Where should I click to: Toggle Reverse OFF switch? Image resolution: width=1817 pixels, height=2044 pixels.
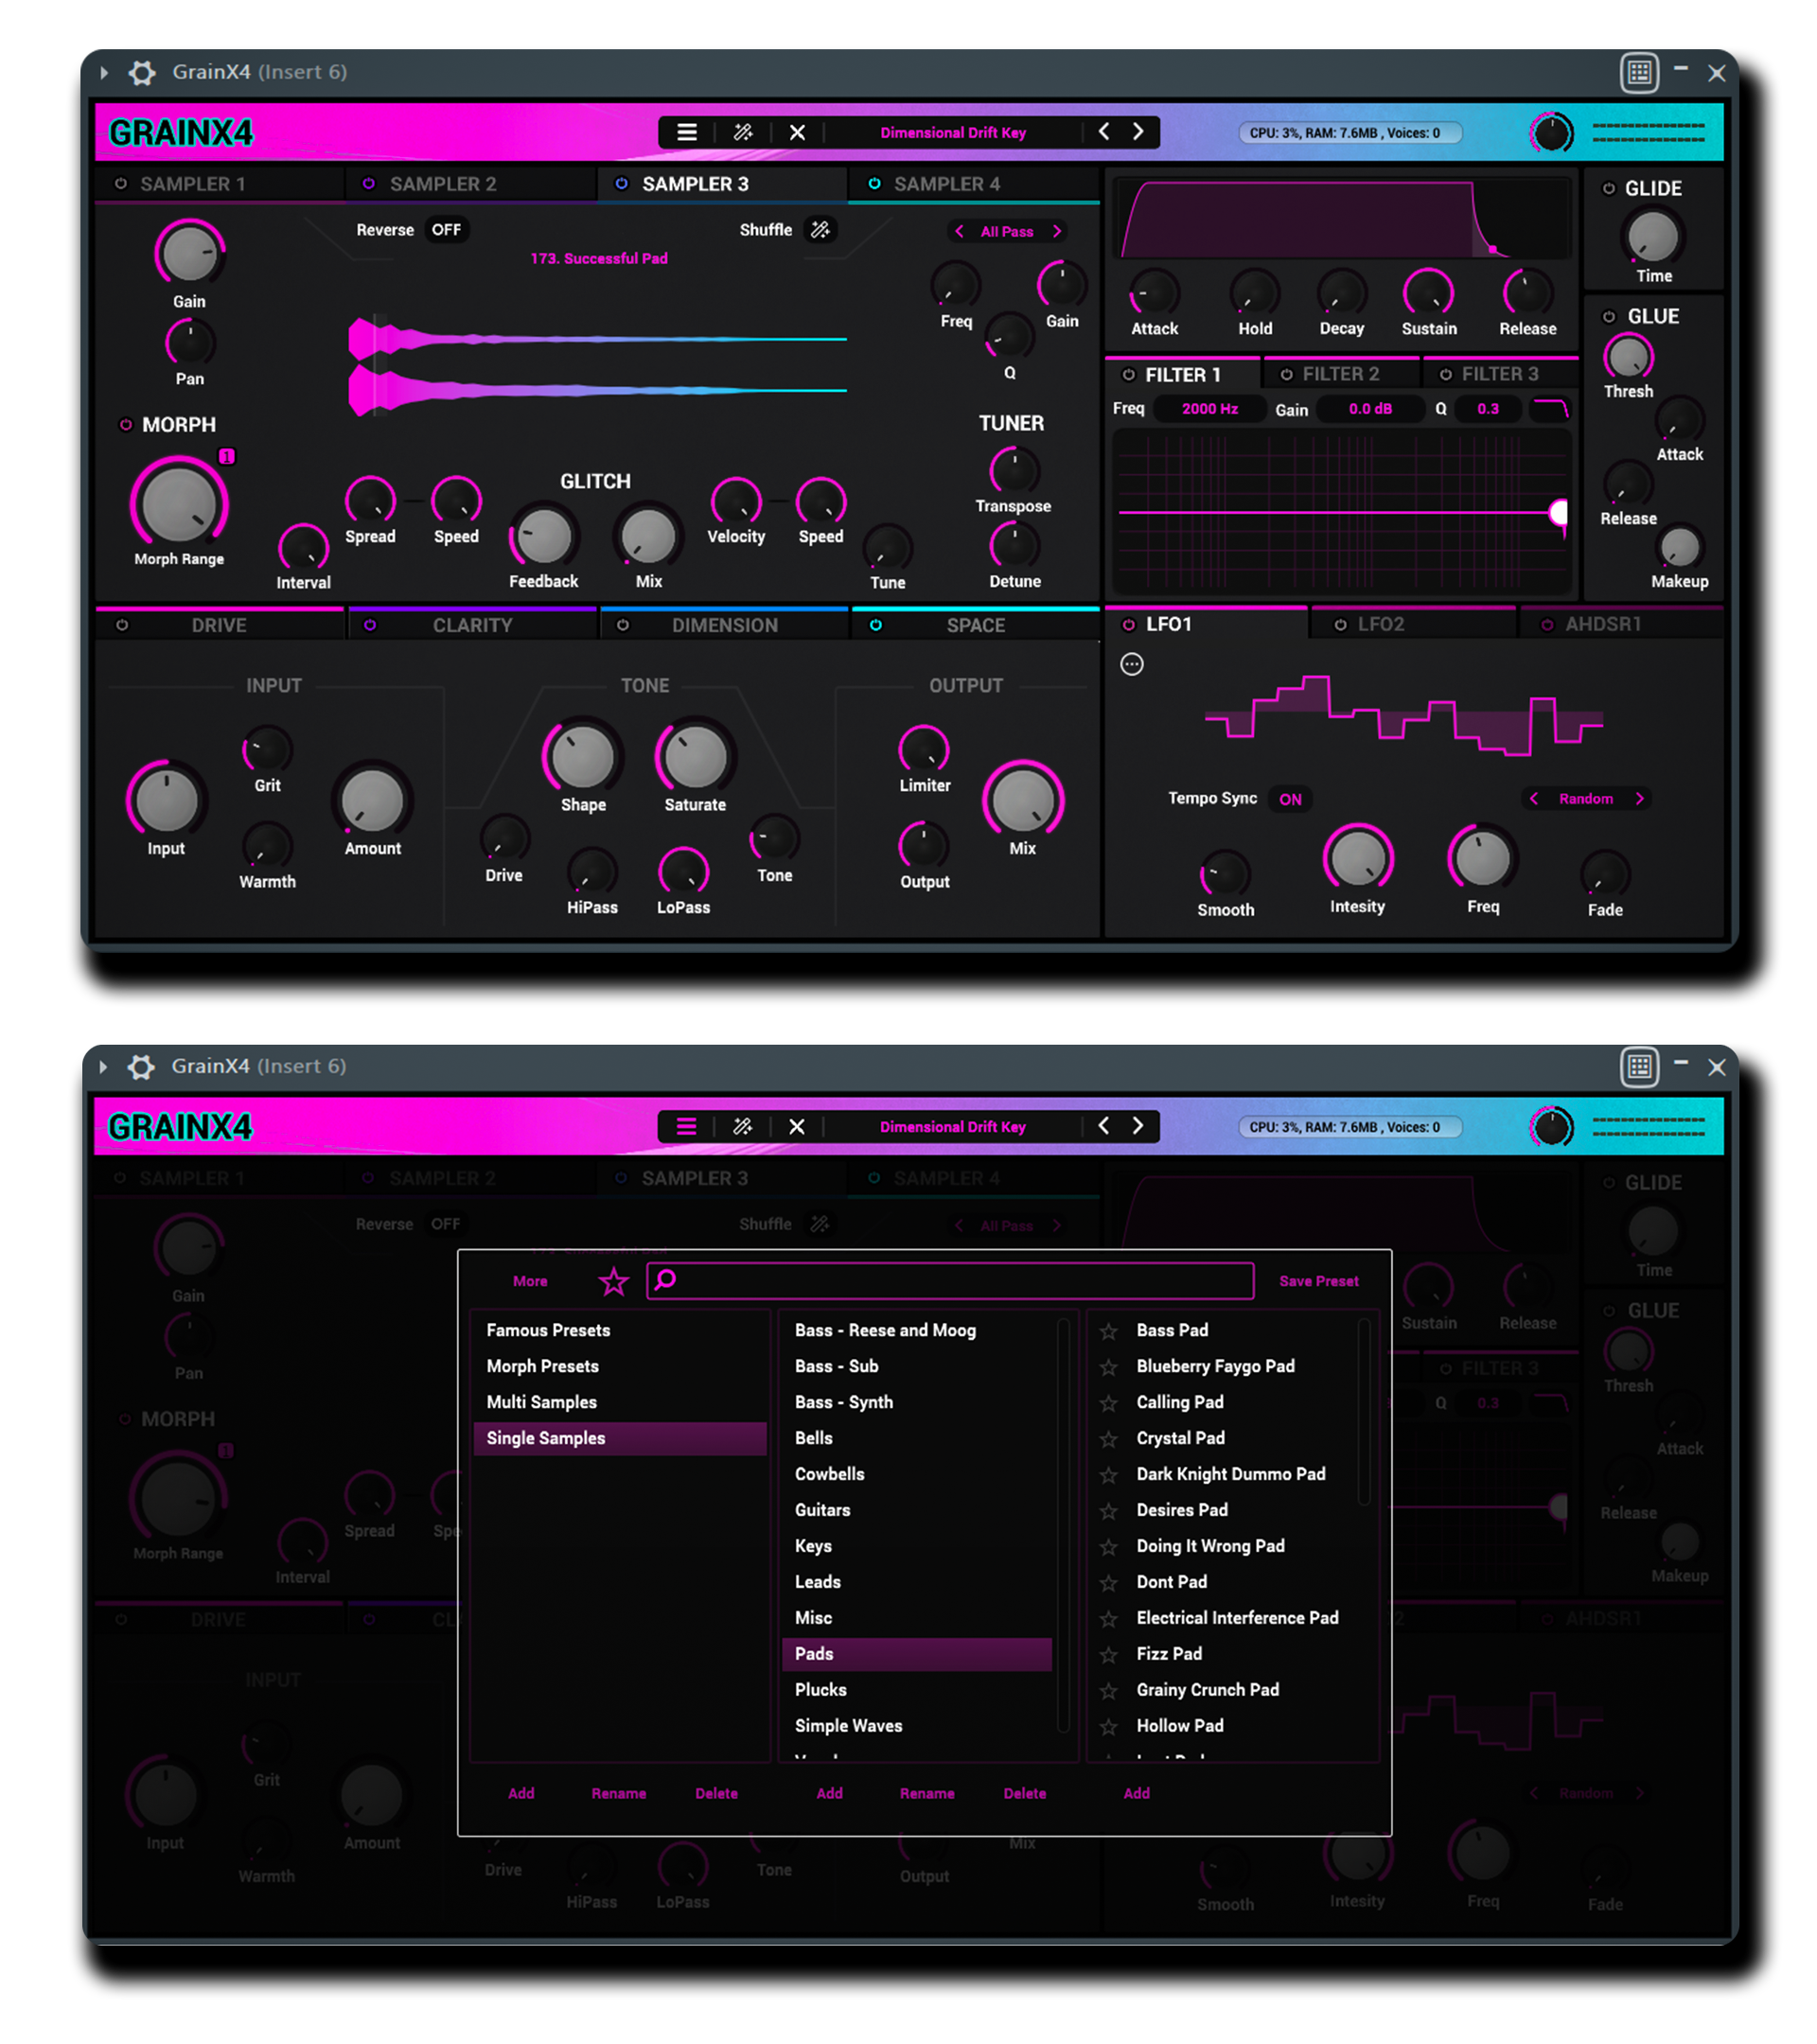(446, 230)
